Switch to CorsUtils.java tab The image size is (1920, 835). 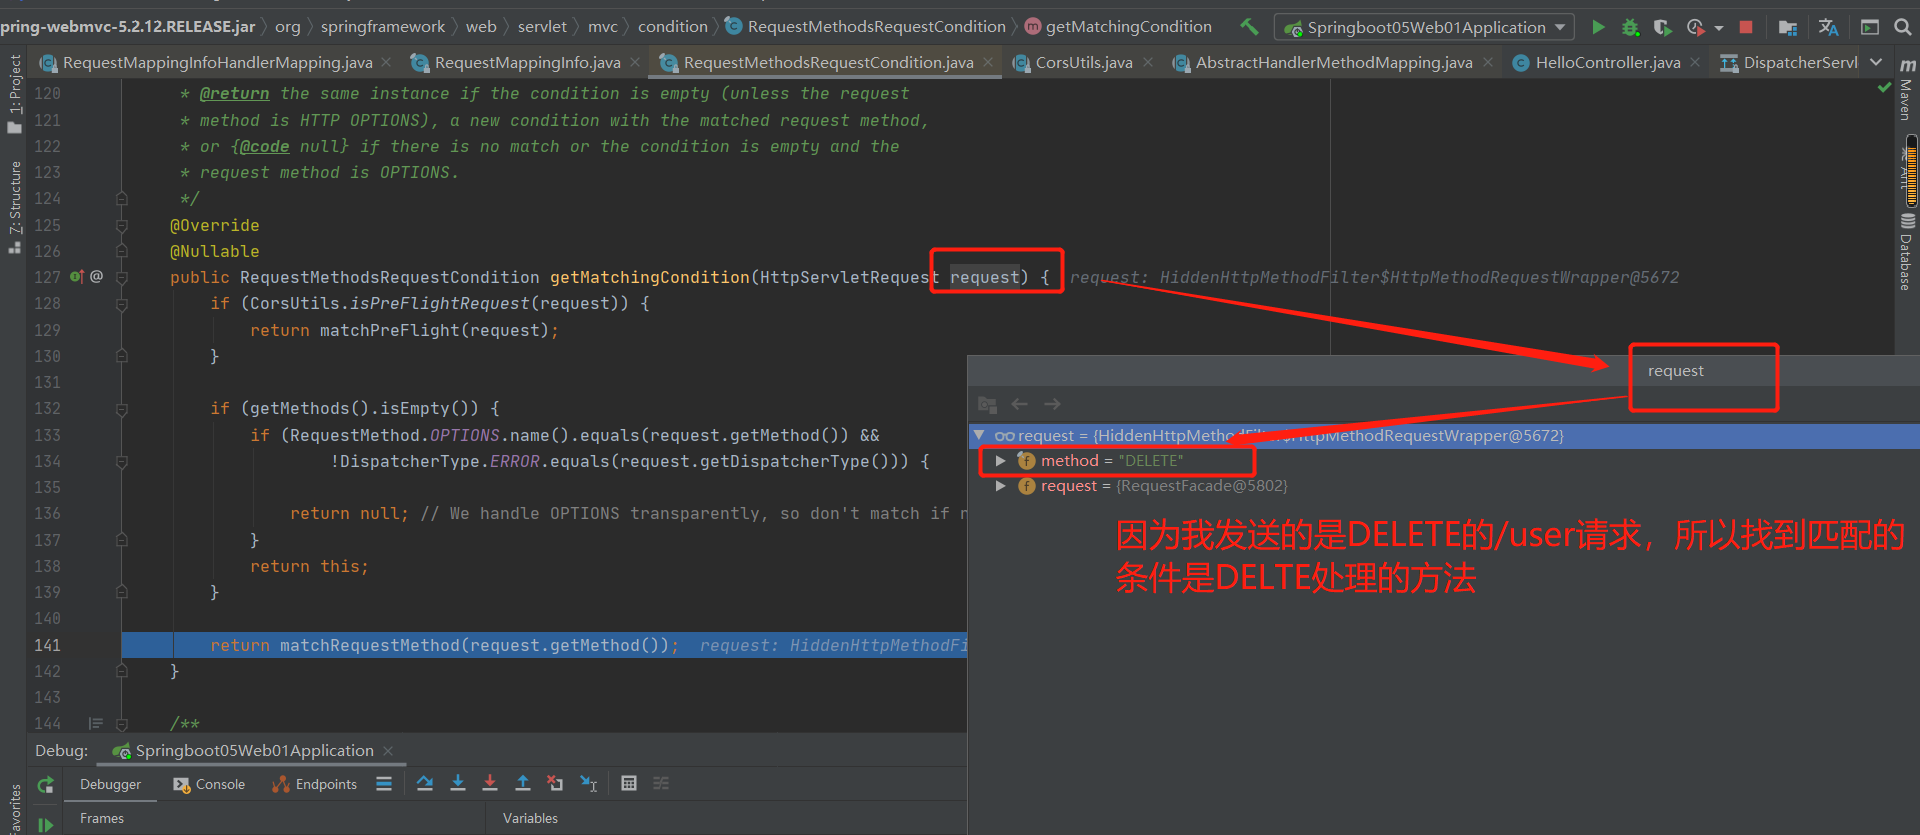[x=1084, y=62]
